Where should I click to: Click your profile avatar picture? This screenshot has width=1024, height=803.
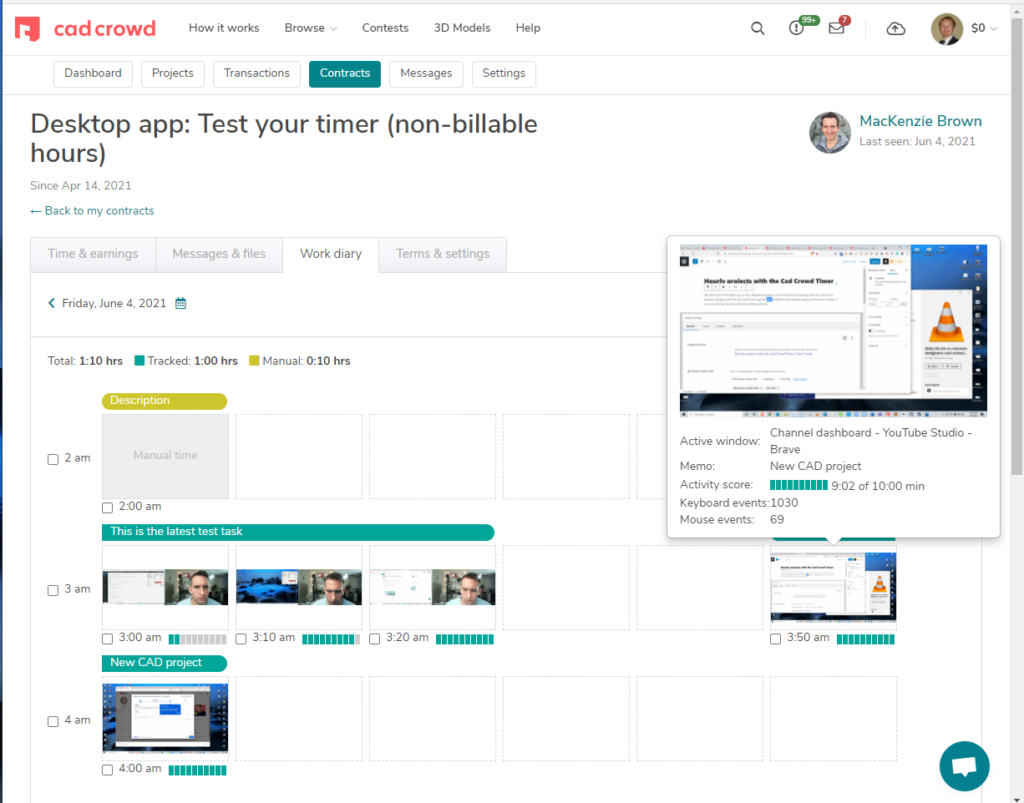[946, 28]
